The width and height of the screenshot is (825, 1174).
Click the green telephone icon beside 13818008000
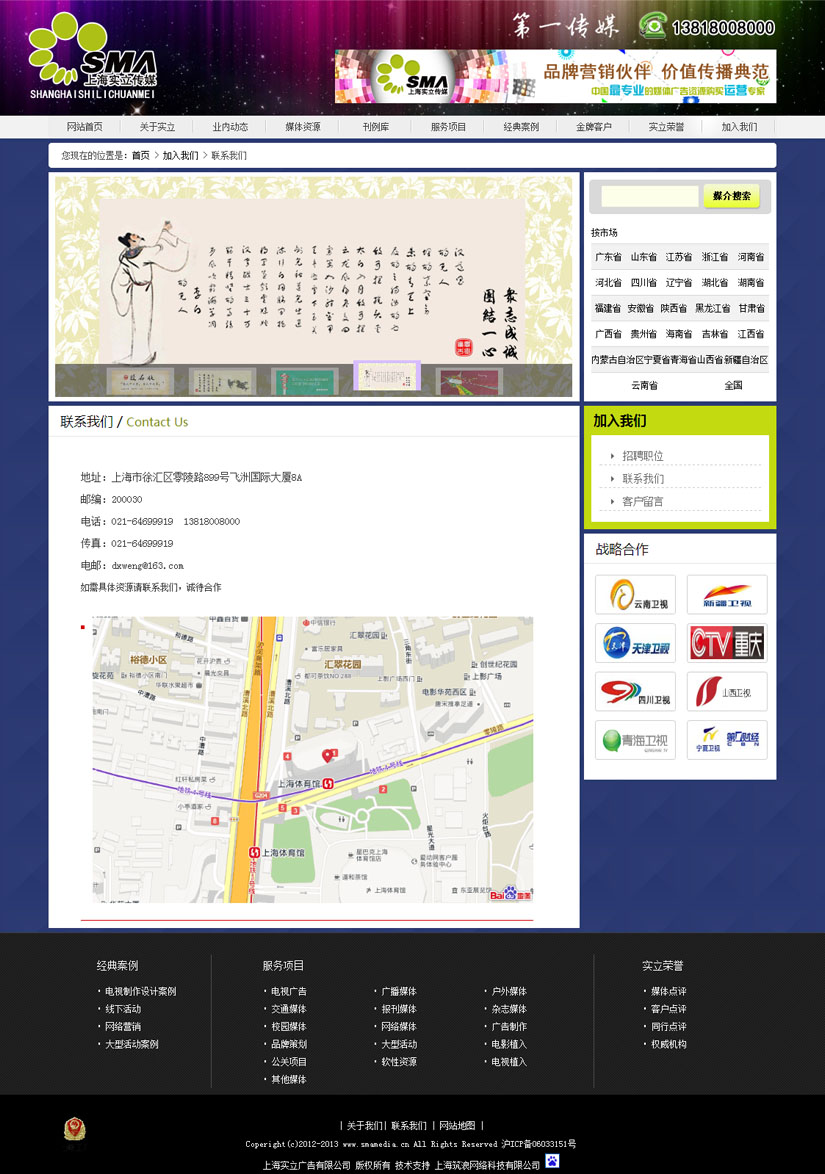pyautogui.click(x=652, y=26)
